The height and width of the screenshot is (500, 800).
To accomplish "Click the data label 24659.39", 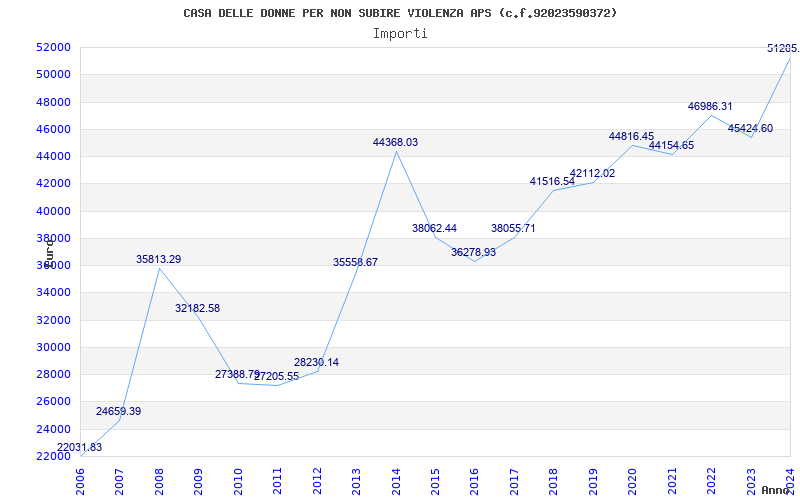I will pos(118,411).
